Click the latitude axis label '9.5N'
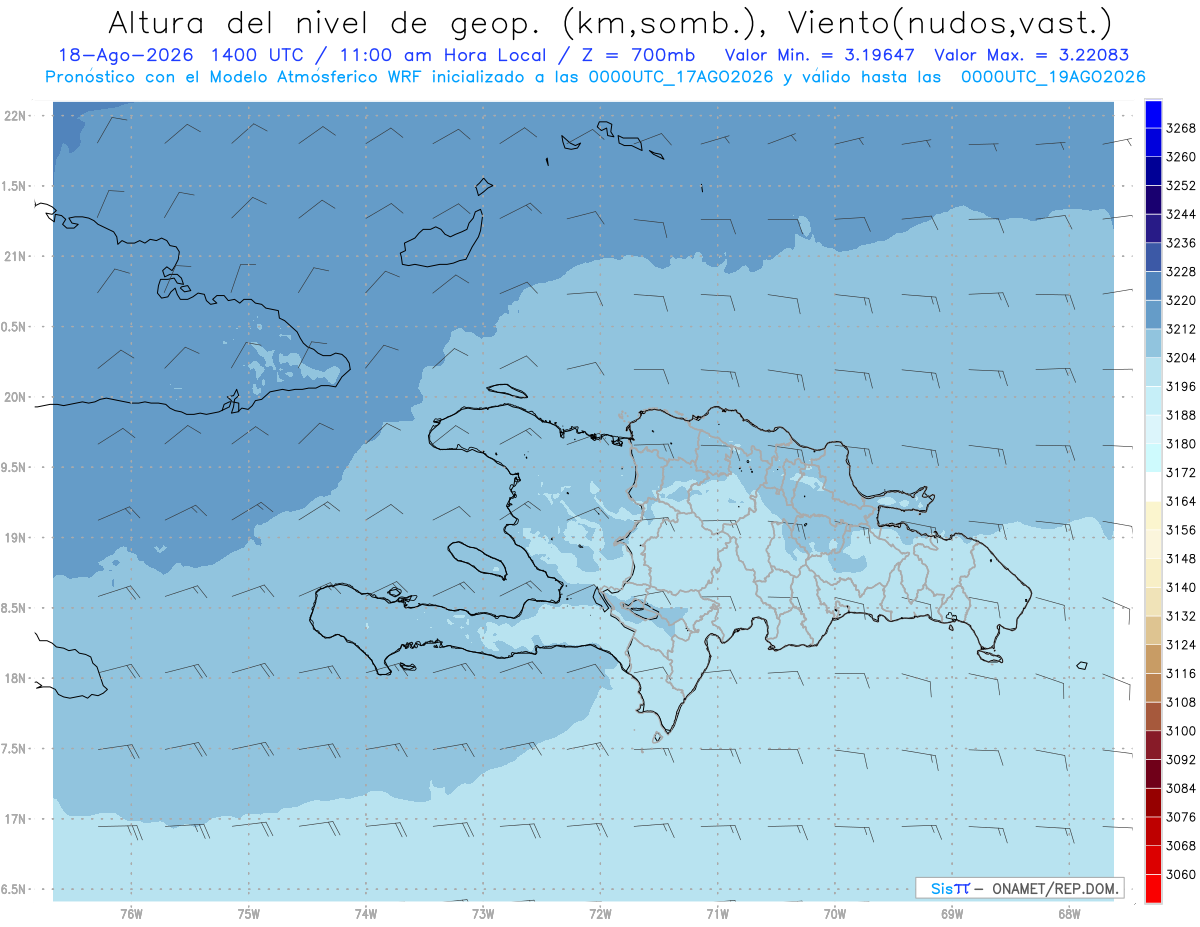The height and width of the screenshot is (927, 1200). (x=14, y=468)
